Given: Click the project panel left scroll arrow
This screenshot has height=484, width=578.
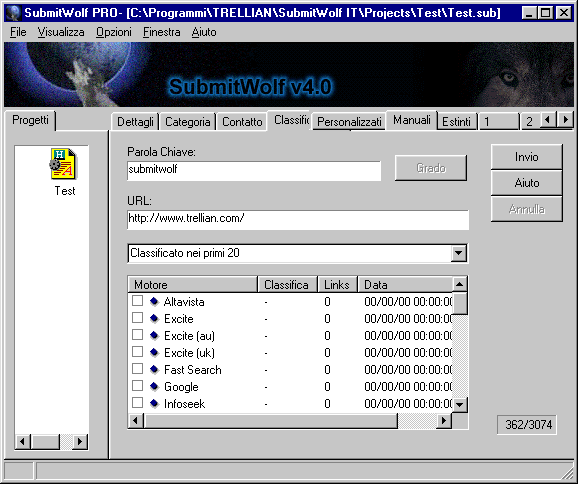Looking at the screenshot, I should pyautogui.click(x=23, y=442).
